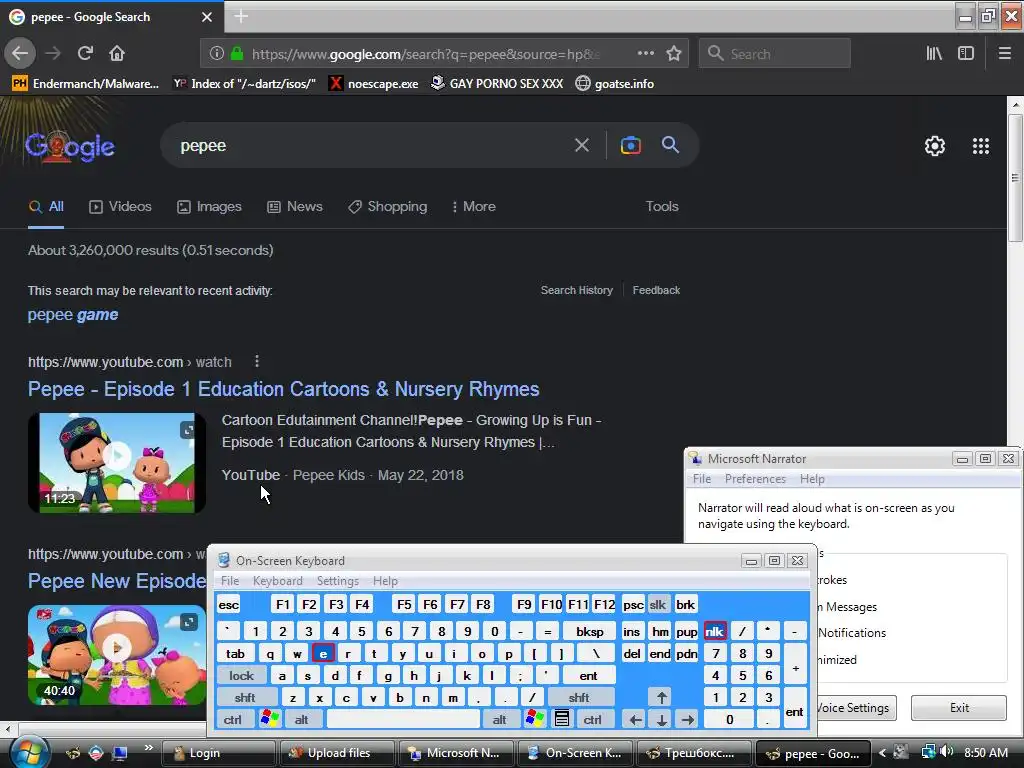Toggle the ins key on On-Screen Keyboard
1024x768 pixels.
coord(632,632)
